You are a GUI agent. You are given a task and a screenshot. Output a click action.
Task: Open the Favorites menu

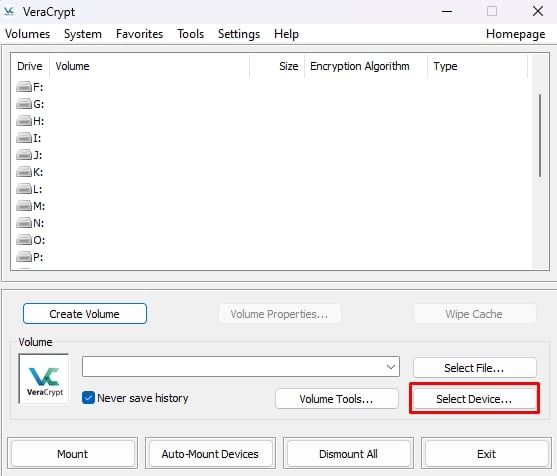point(139,34)
